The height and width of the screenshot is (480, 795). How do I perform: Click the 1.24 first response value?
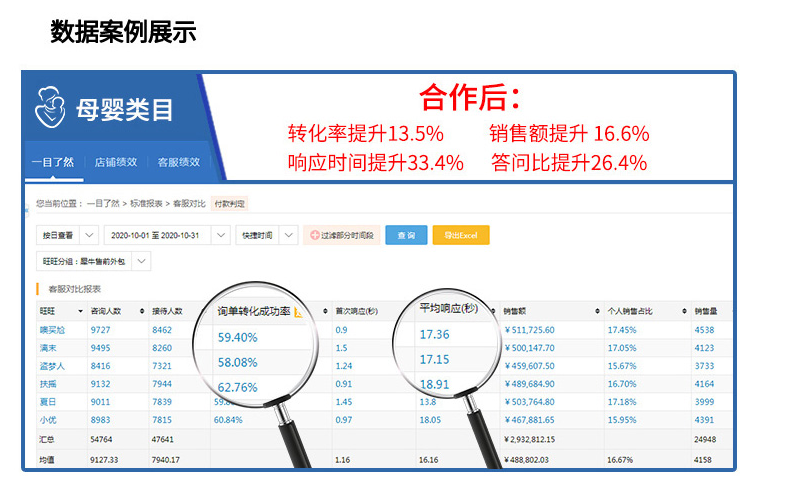[344, 366]
